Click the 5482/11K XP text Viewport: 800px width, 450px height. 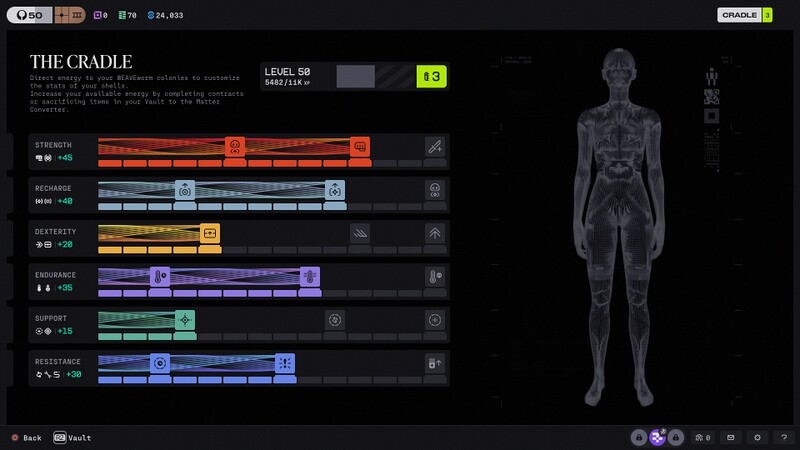[287, 83]
